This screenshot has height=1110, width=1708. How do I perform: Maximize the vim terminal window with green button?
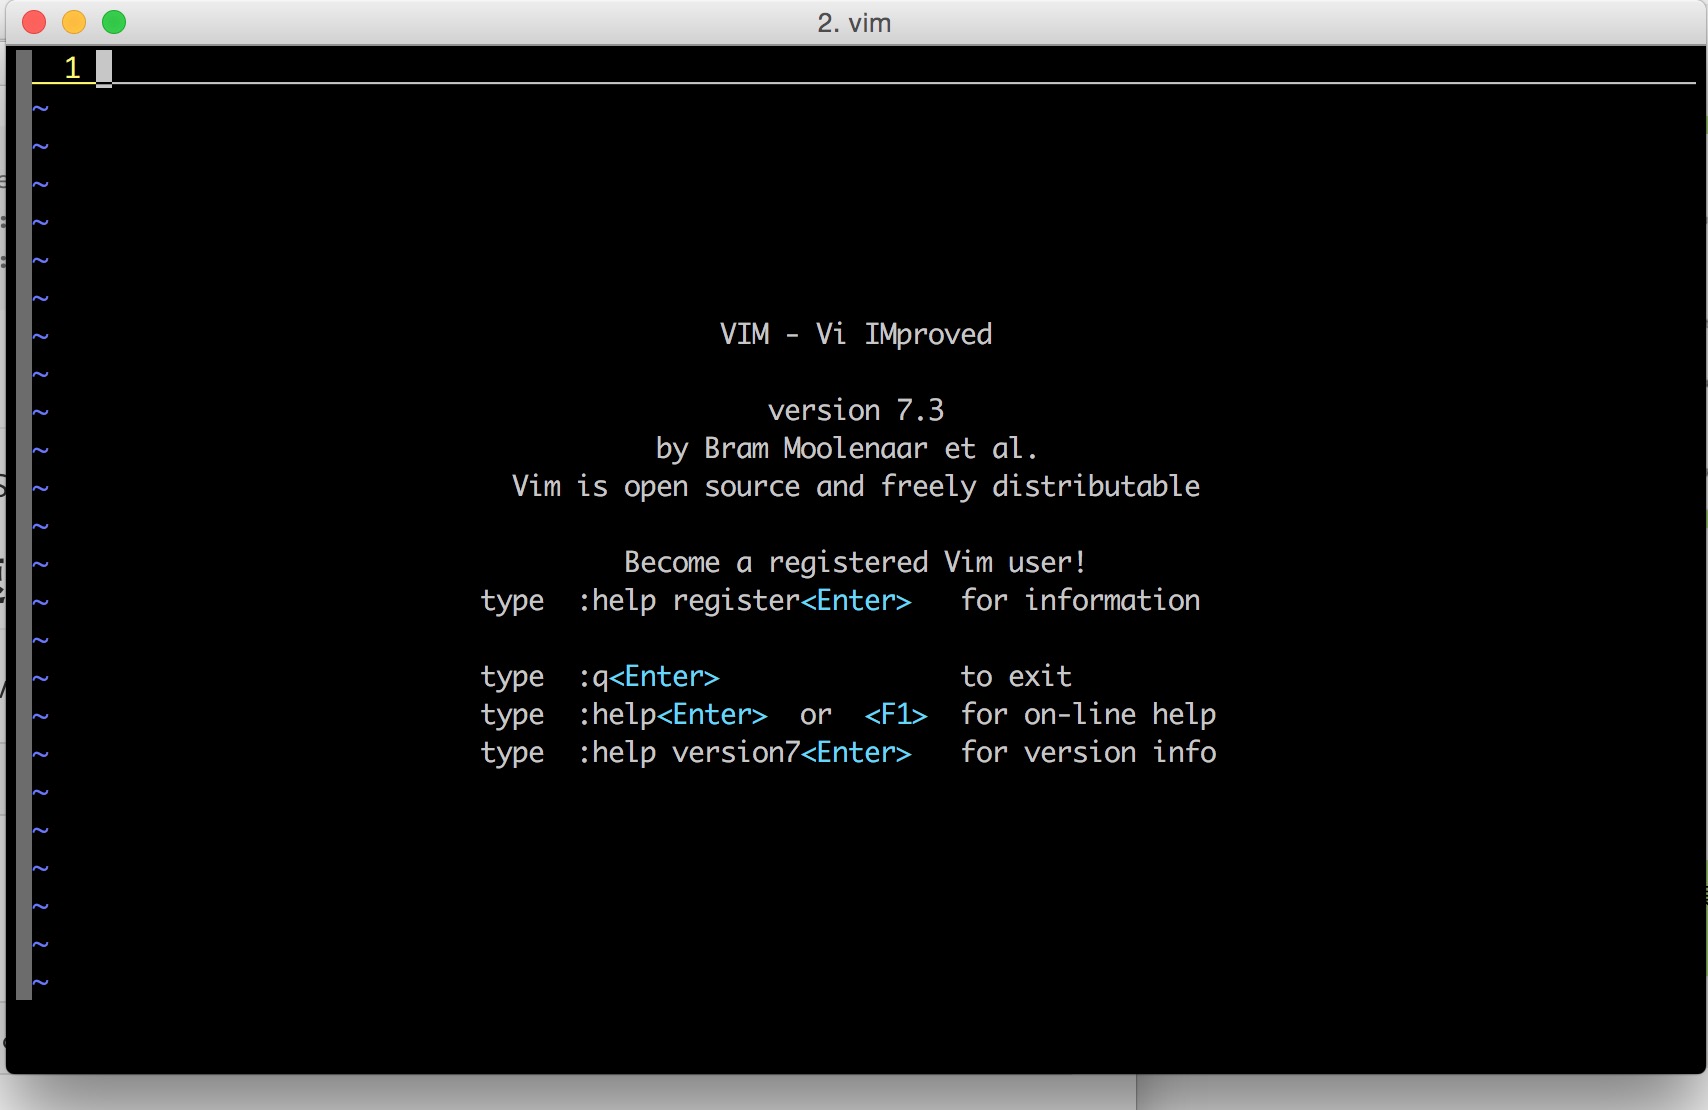pos(114,22)
